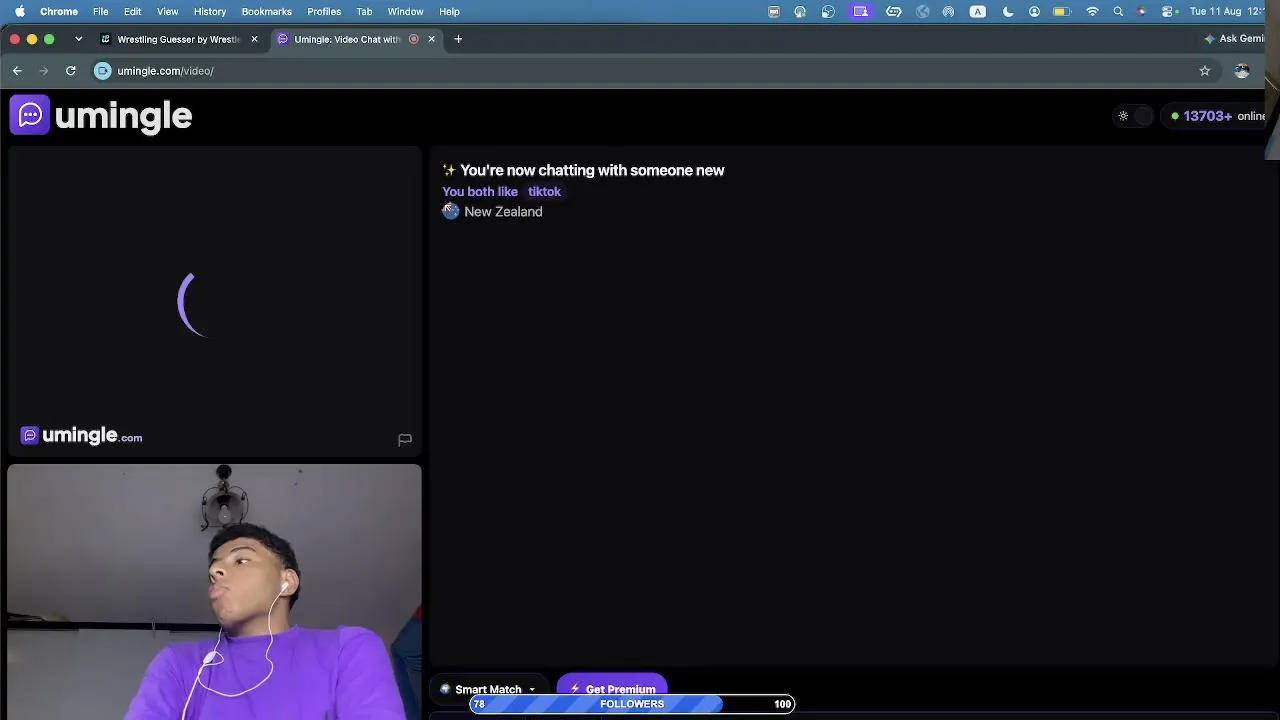This screenshot has width=1280, height=720.
Task: Click Ask Gemini in Chrome toolbar
Action: pos(1235,39)
